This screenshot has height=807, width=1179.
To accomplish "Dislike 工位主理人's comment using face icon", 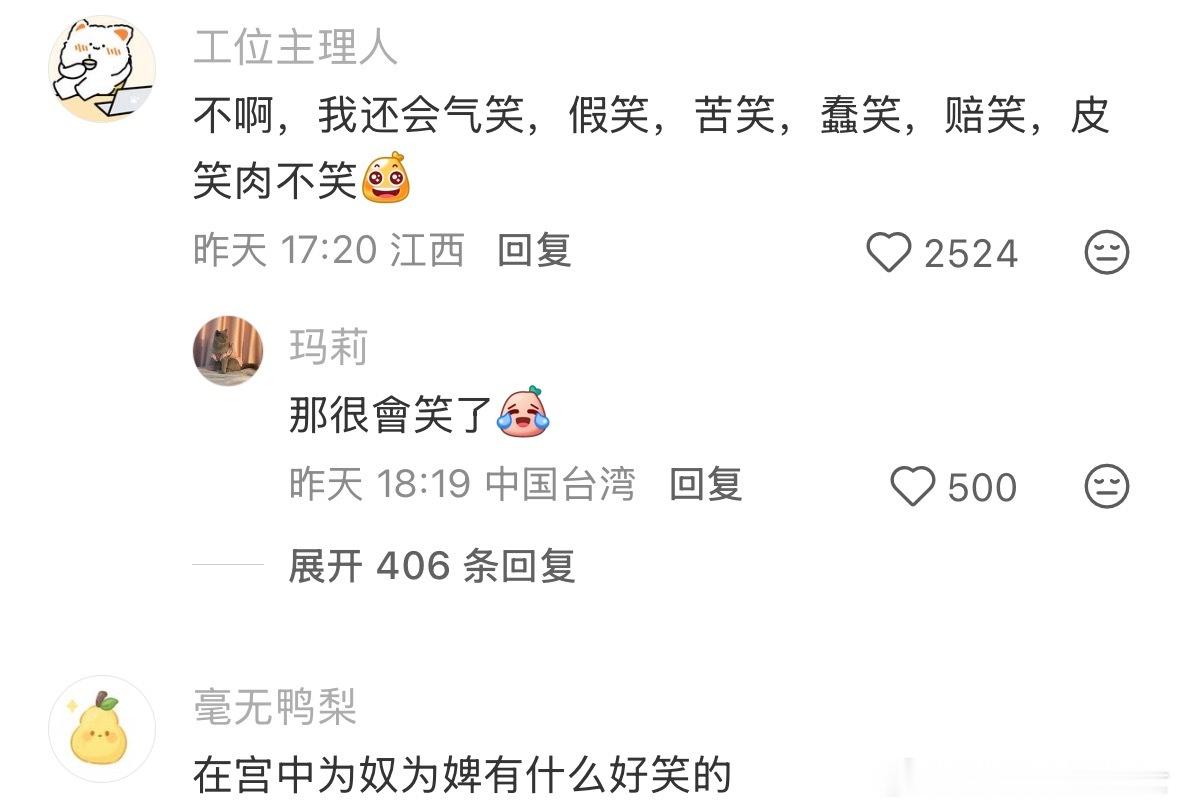I will [x=1107, y=252].
